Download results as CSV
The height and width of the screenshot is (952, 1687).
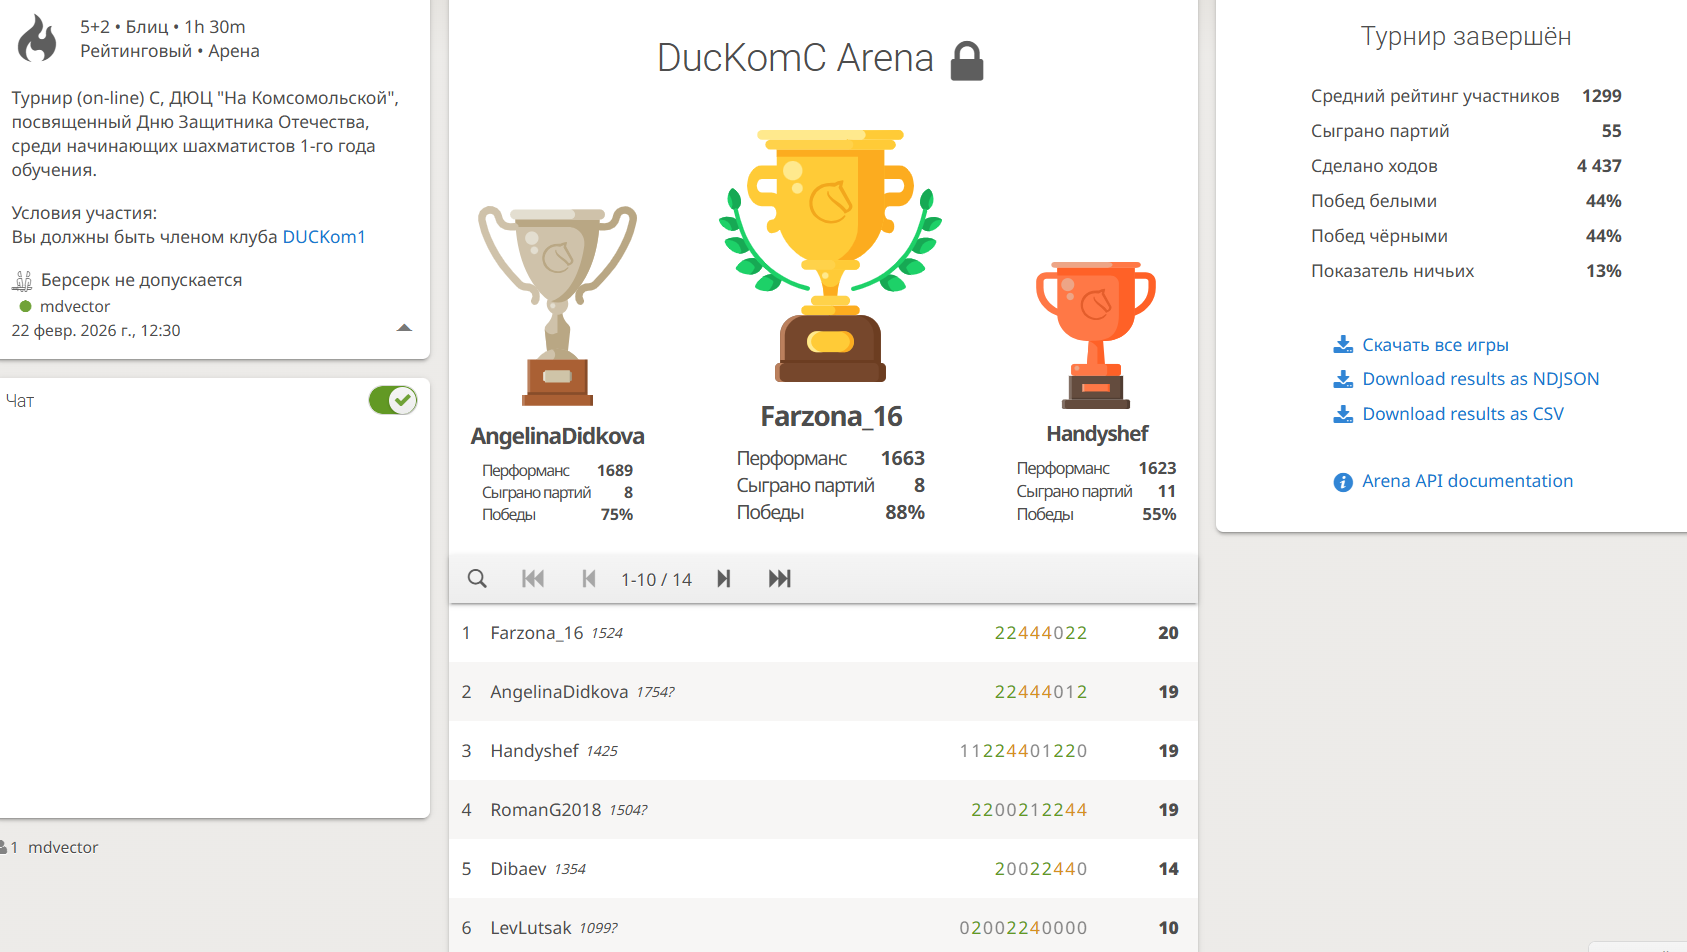coord(1462,414)
